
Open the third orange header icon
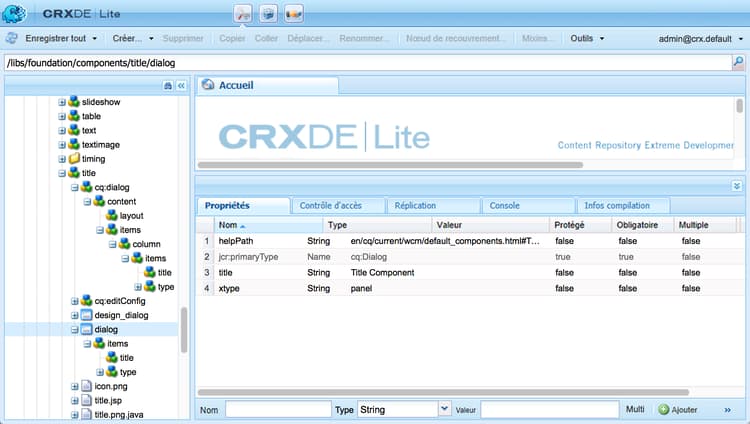(x=294, y=13)
